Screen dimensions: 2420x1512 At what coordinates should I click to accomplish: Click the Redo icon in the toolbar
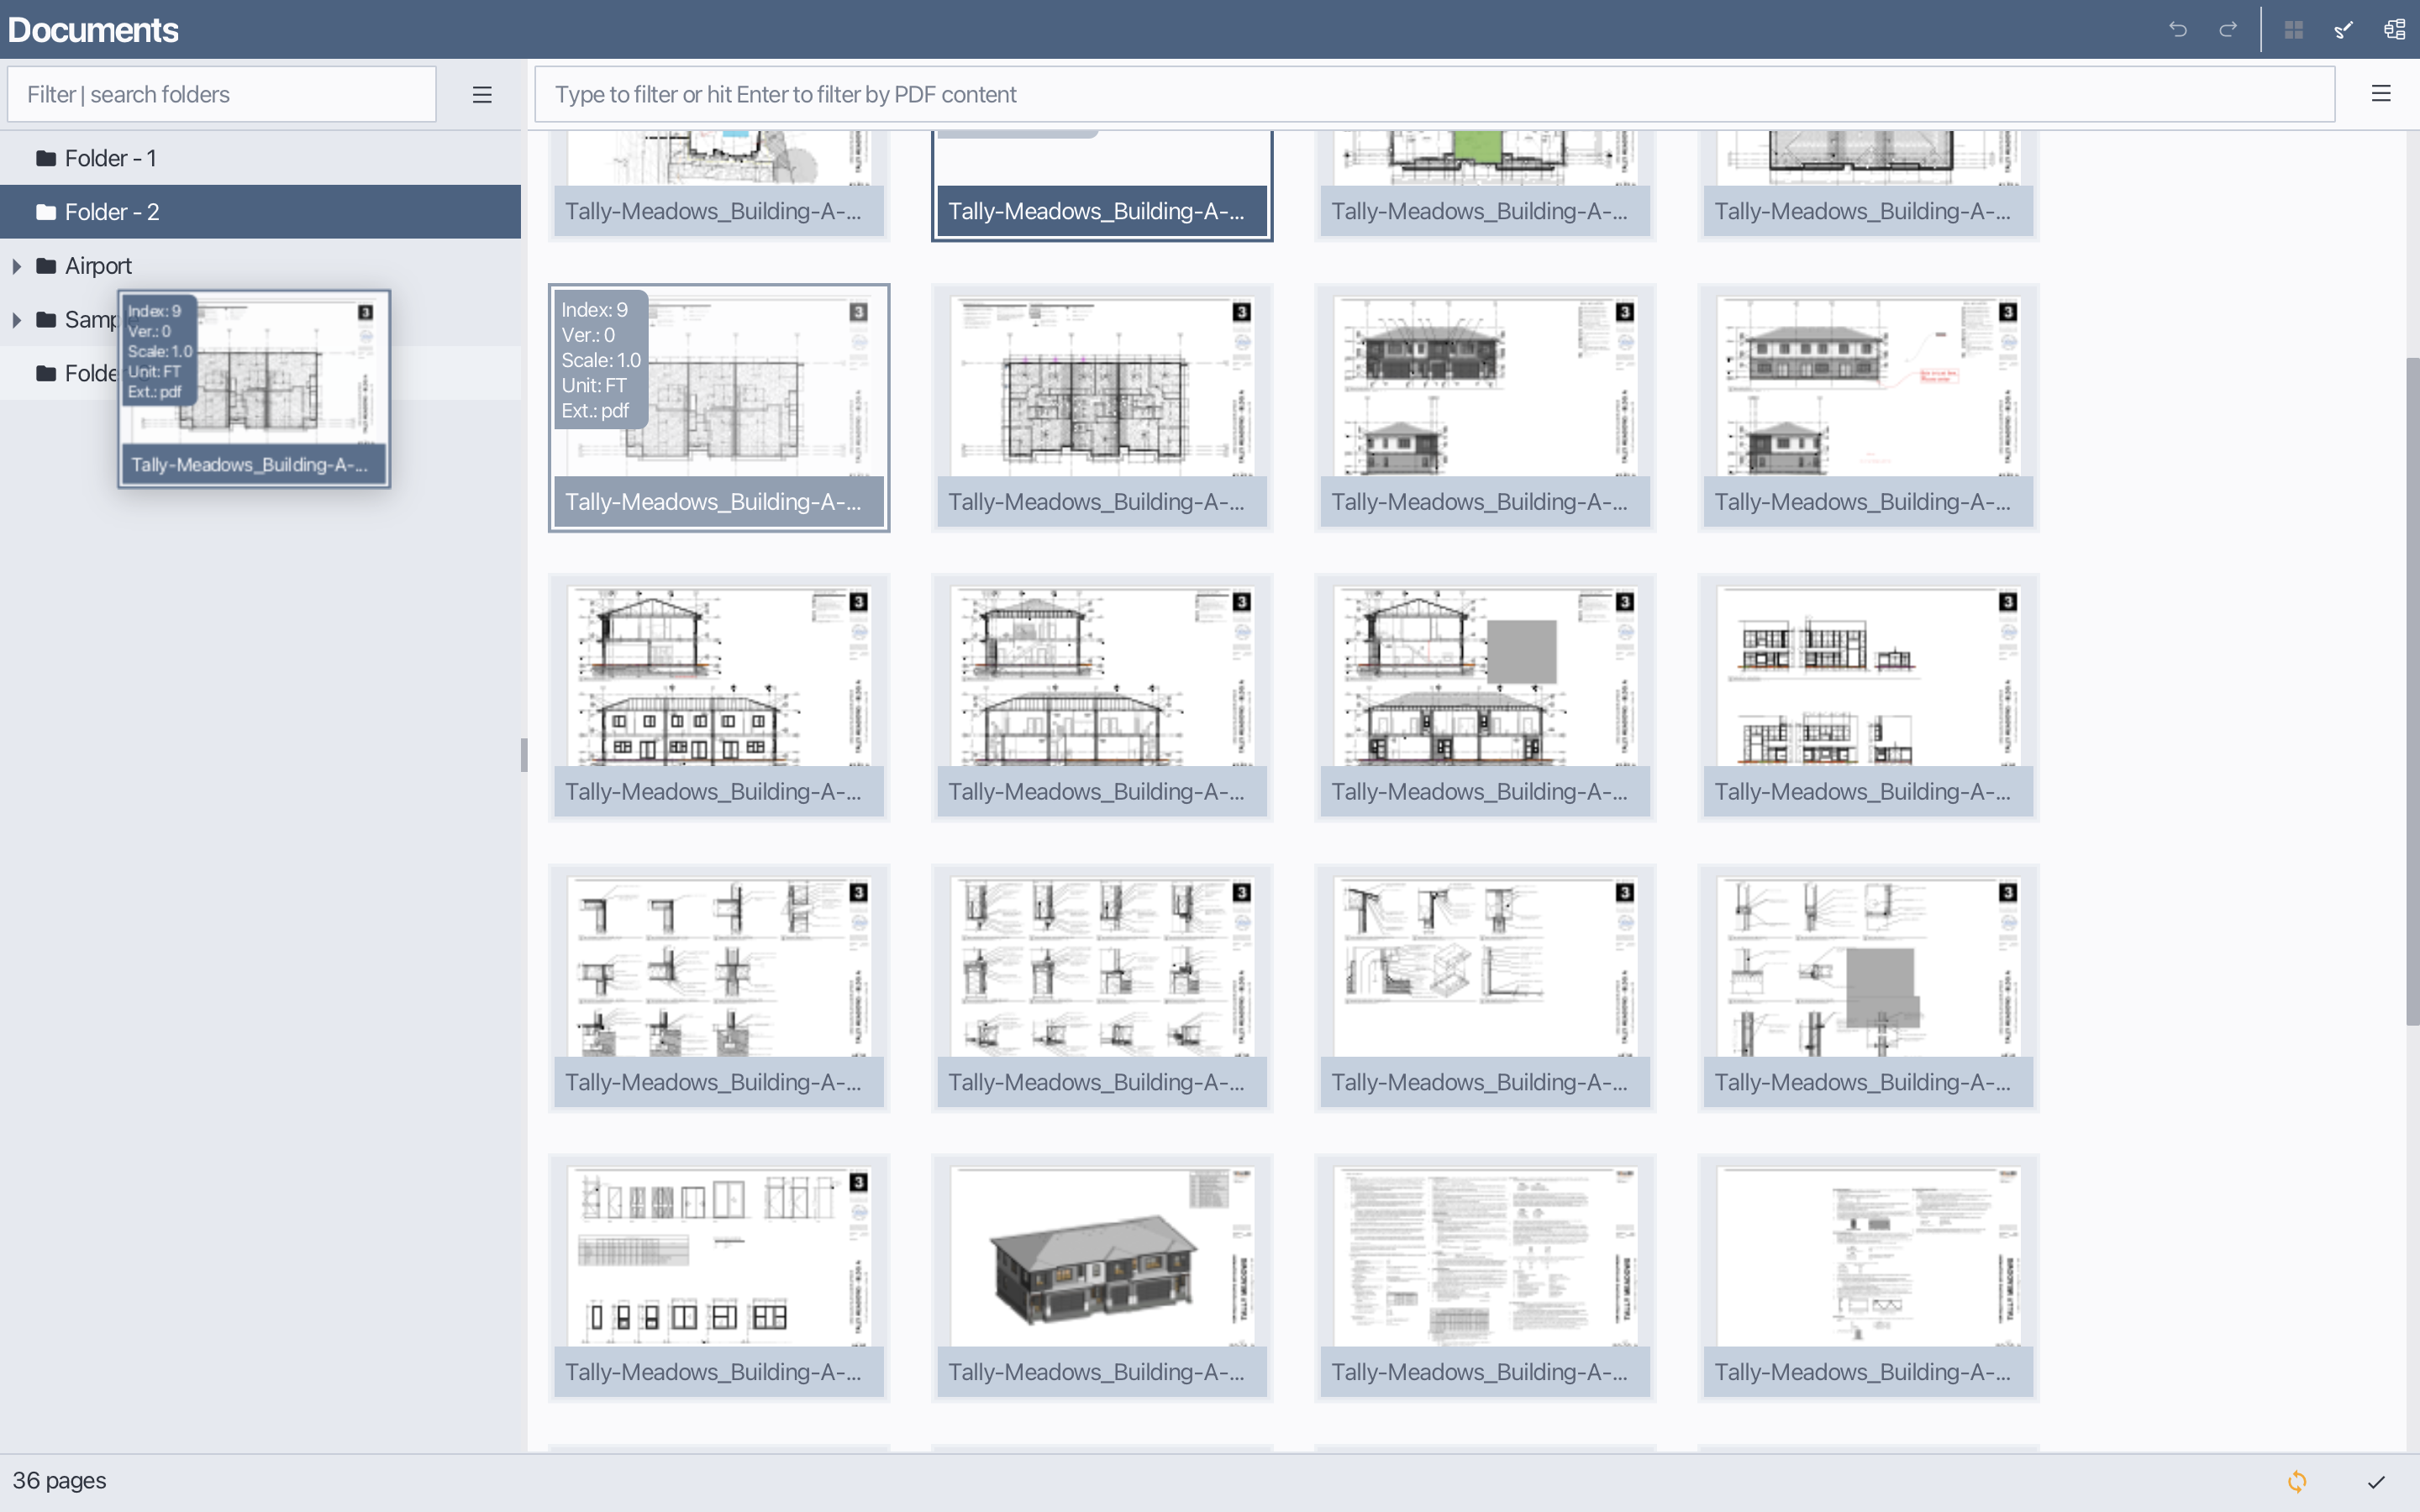click(x=2228, y=29)
